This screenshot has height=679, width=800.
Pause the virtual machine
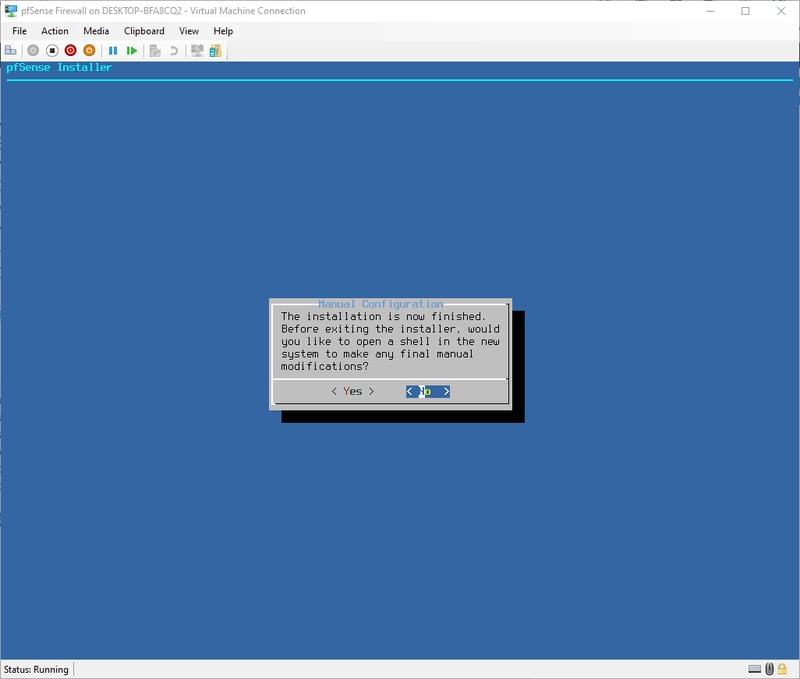coord(113,50)
